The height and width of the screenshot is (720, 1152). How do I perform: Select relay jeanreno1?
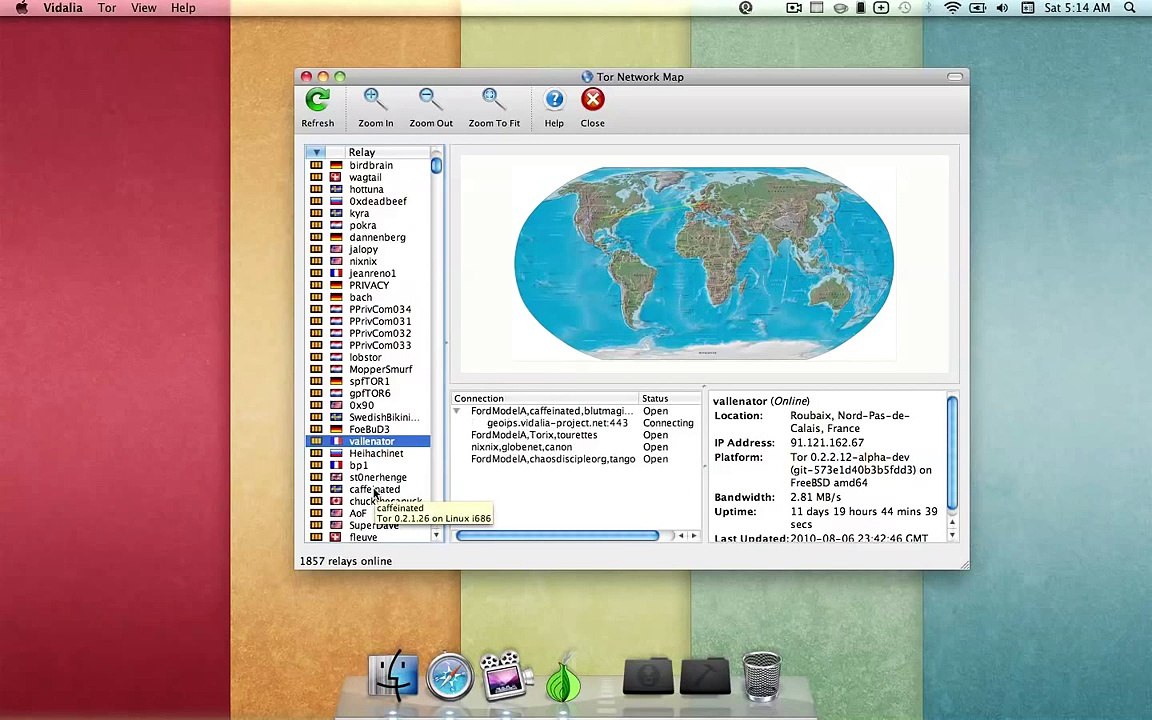[368, 273]
